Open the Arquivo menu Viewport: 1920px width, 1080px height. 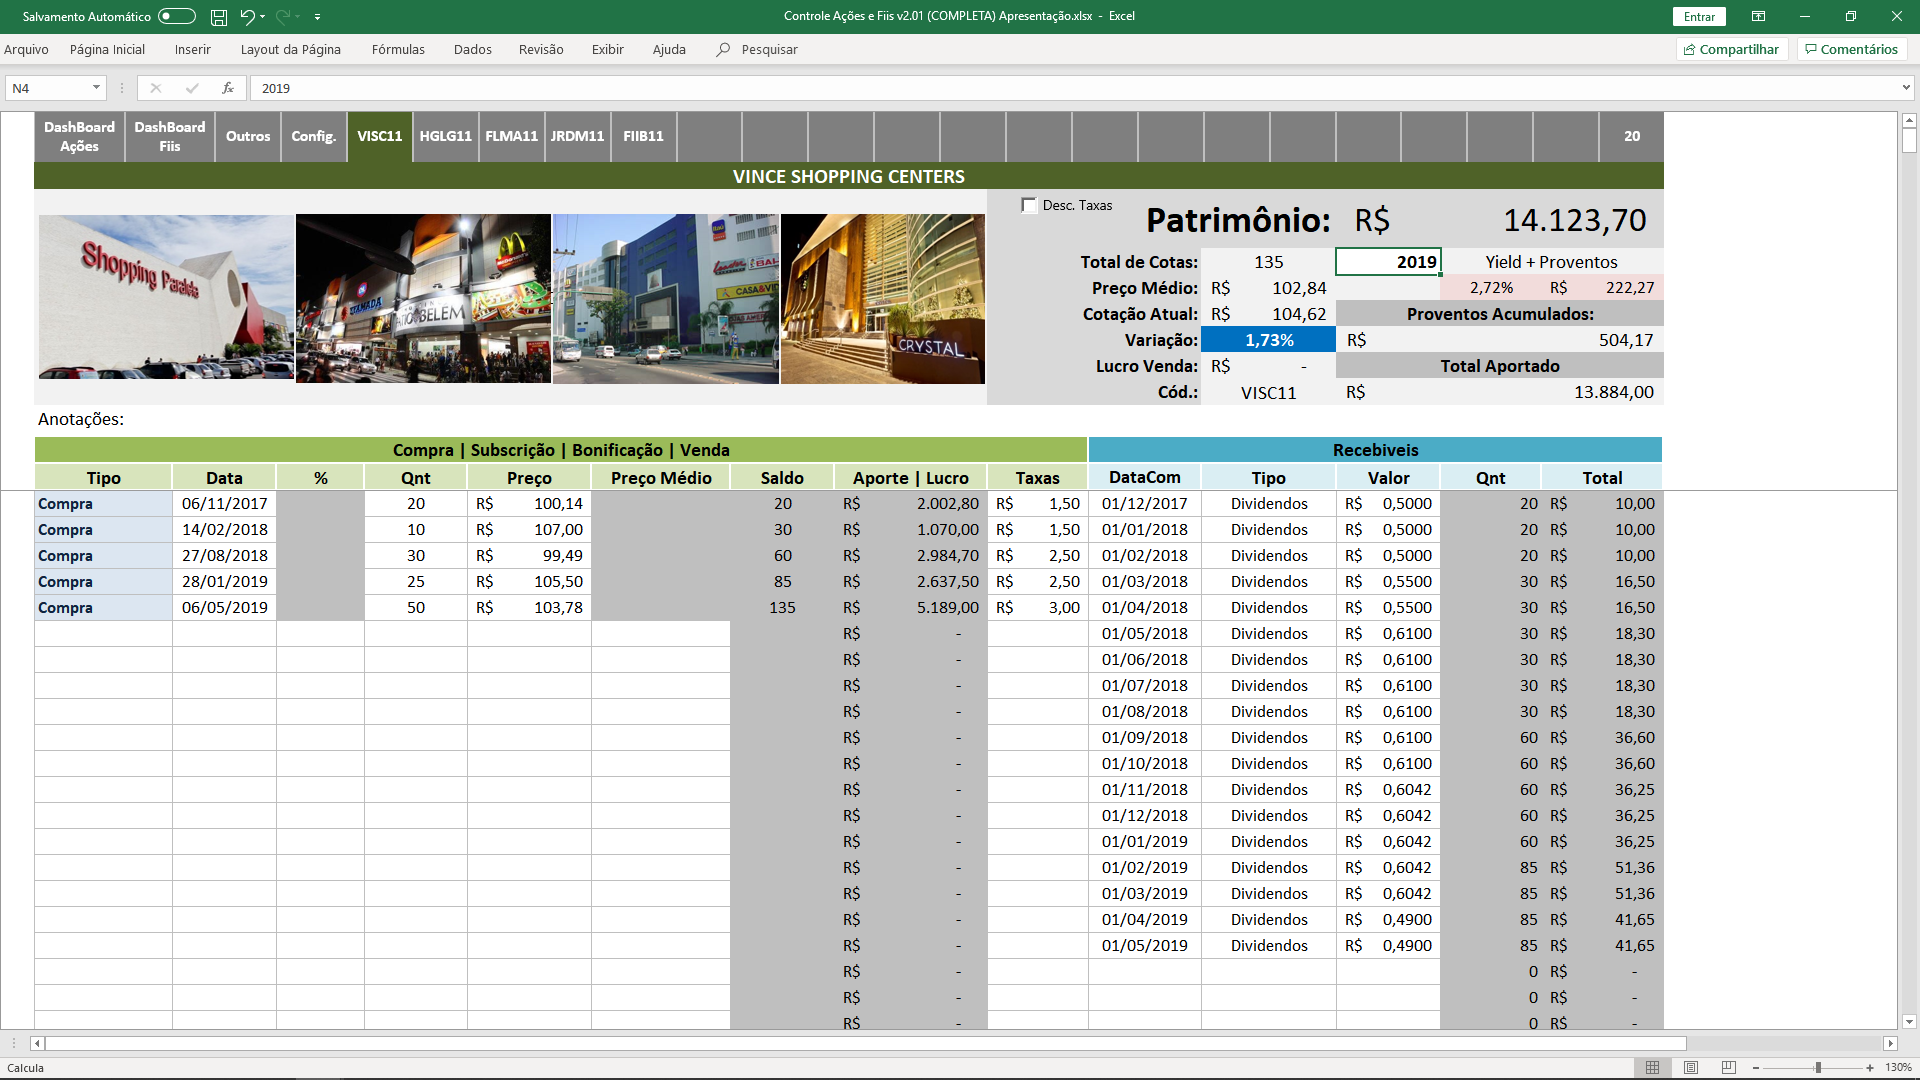[26, 49]
